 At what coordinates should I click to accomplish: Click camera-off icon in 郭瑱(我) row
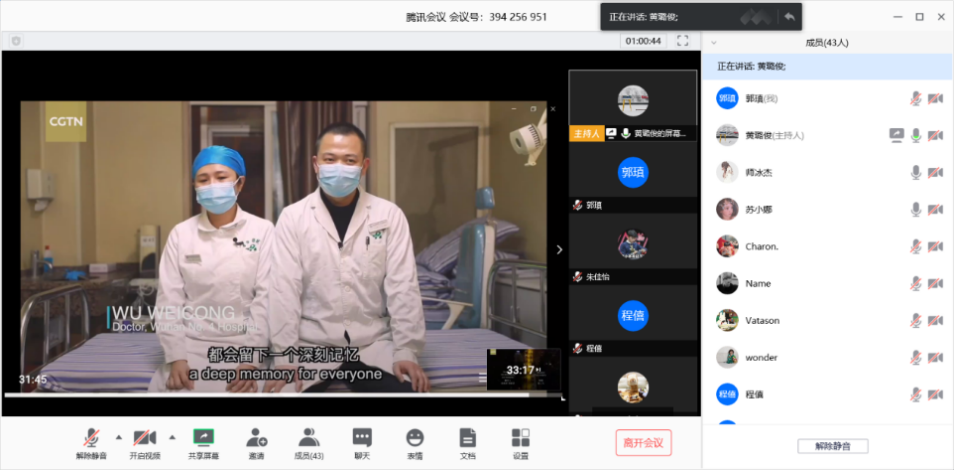click(935, 99)
